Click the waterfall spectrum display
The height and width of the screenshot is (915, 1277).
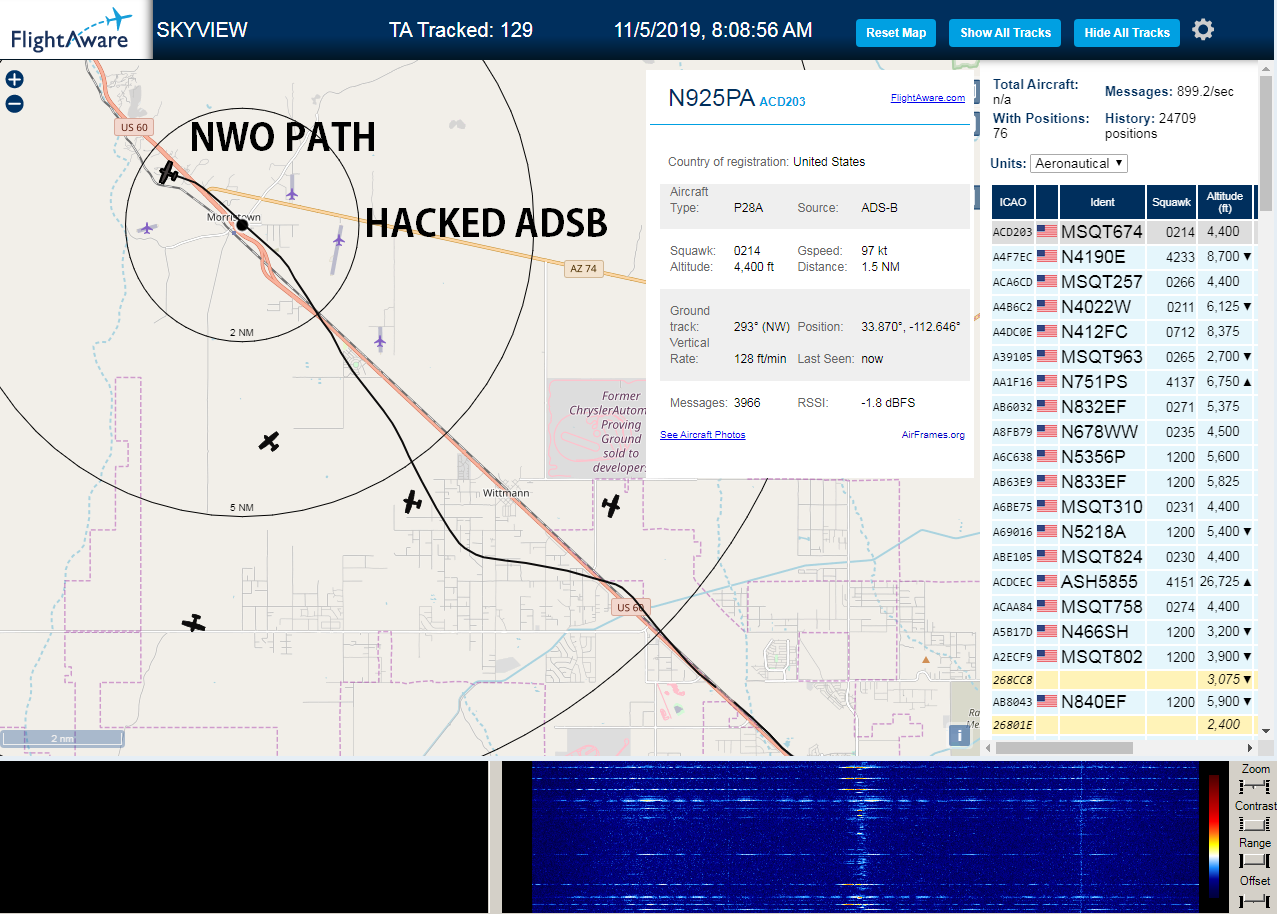tap(865, 837)
